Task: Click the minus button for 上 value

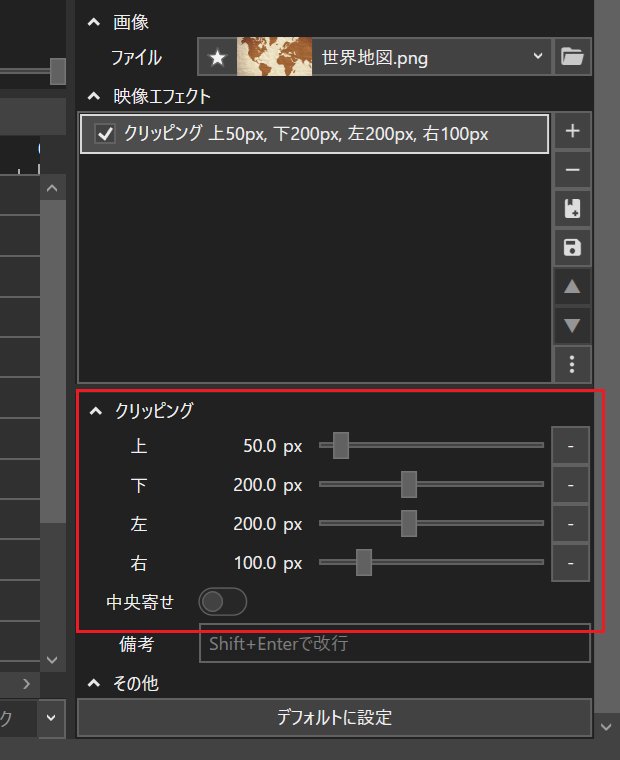Action: coord(570,445)
